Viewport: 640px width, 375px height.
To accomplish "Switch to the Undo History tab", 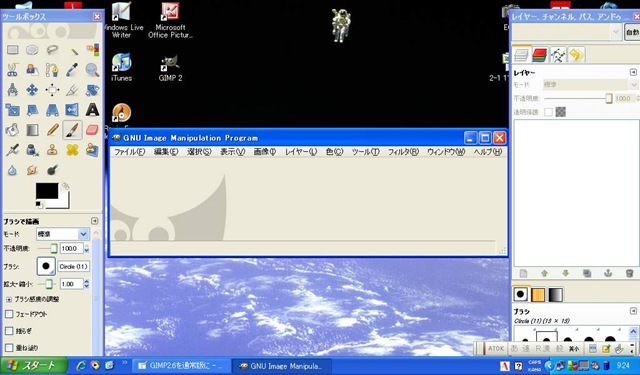I will coord(576,55).
